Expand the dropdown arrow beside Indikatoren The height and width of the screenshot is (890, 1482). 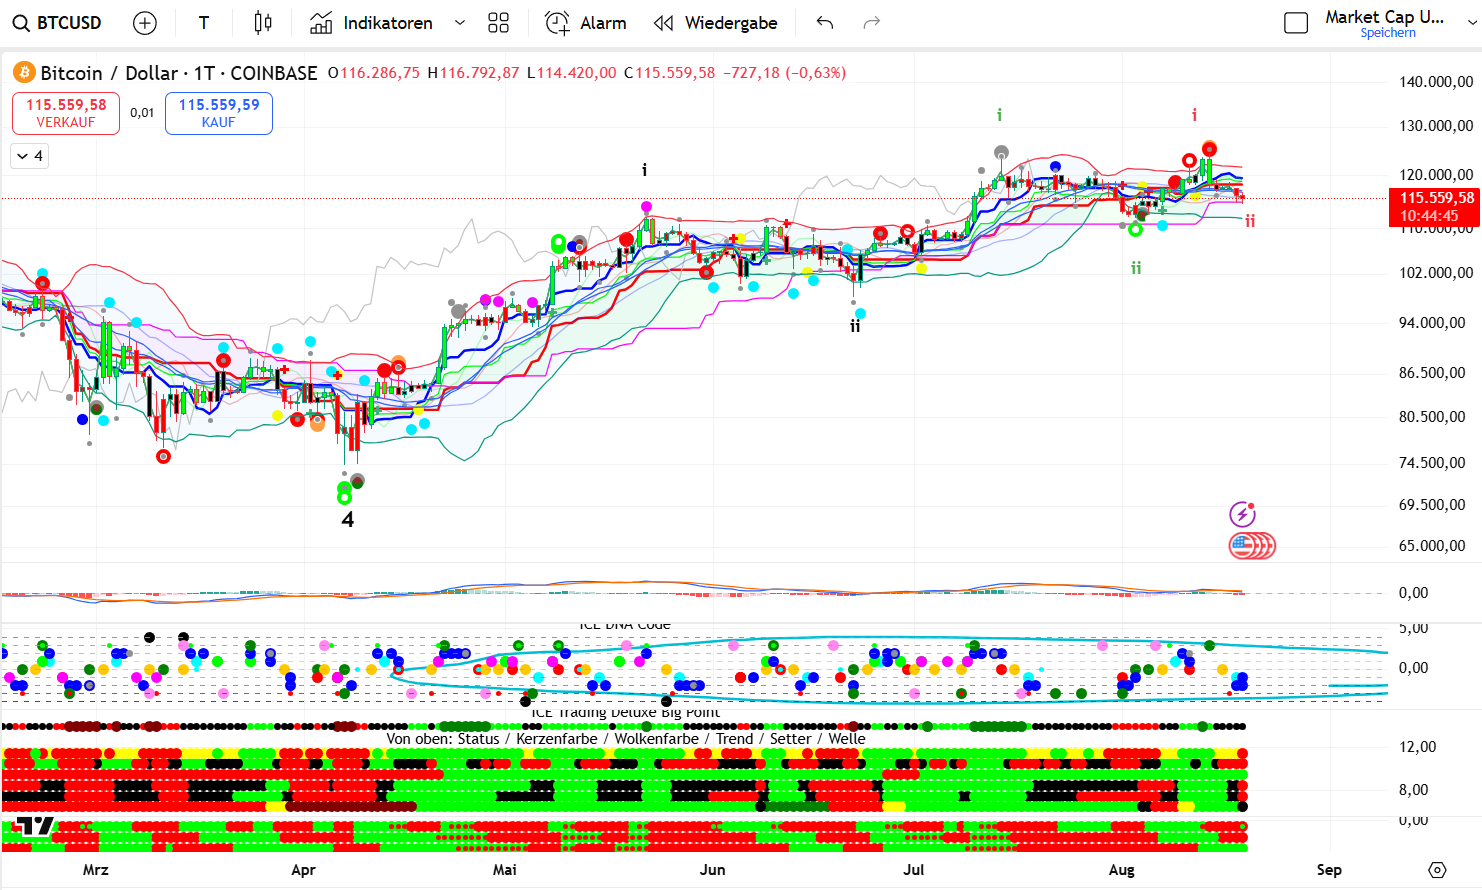coord(460,23)
